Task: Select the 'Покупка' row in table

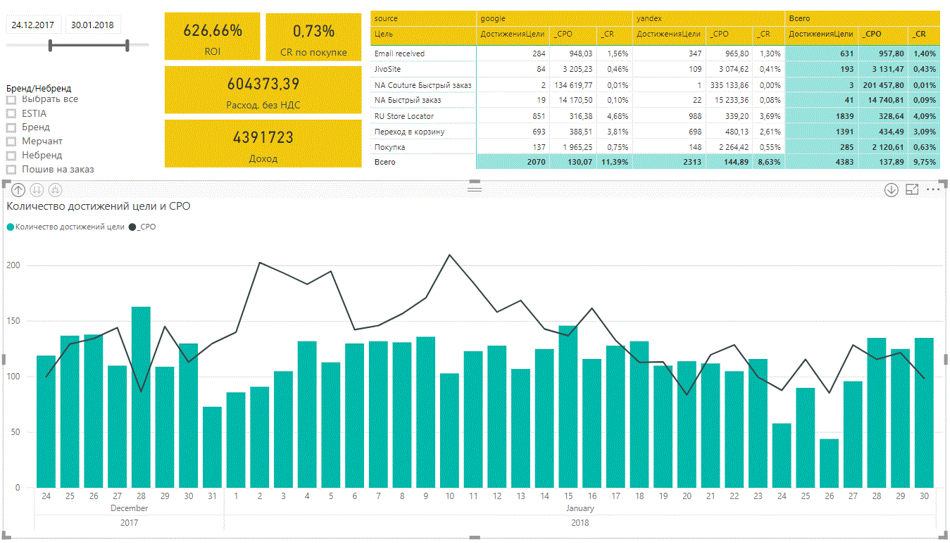Action: pyautogui.click(x=390, y=146)
